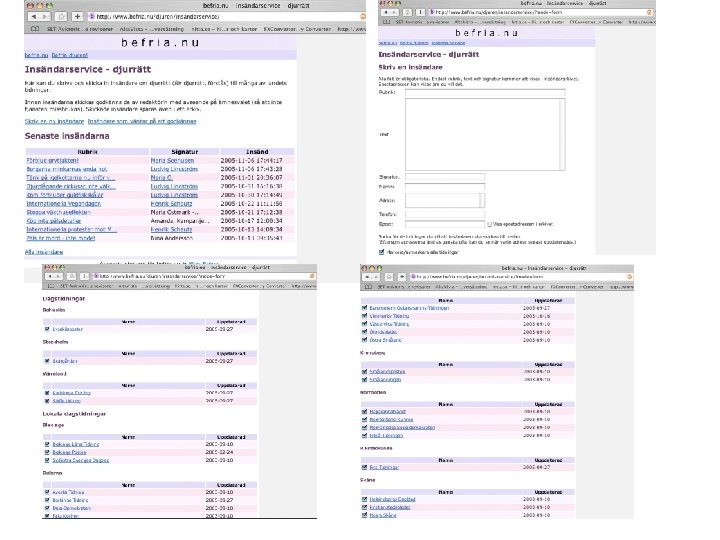Open 'Internationella Vegandagen' letter link

(x=63, y=203)
